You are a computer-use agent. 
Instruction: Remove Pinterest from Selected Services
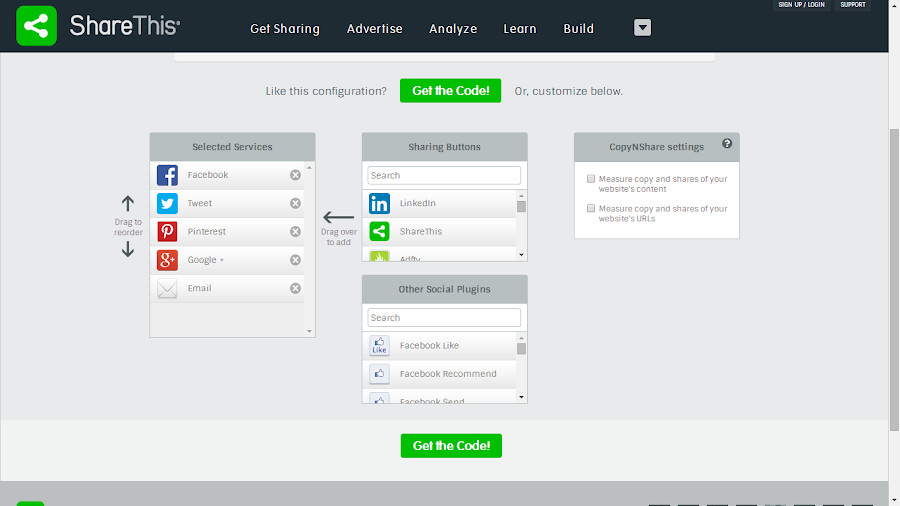coord(295,232)
